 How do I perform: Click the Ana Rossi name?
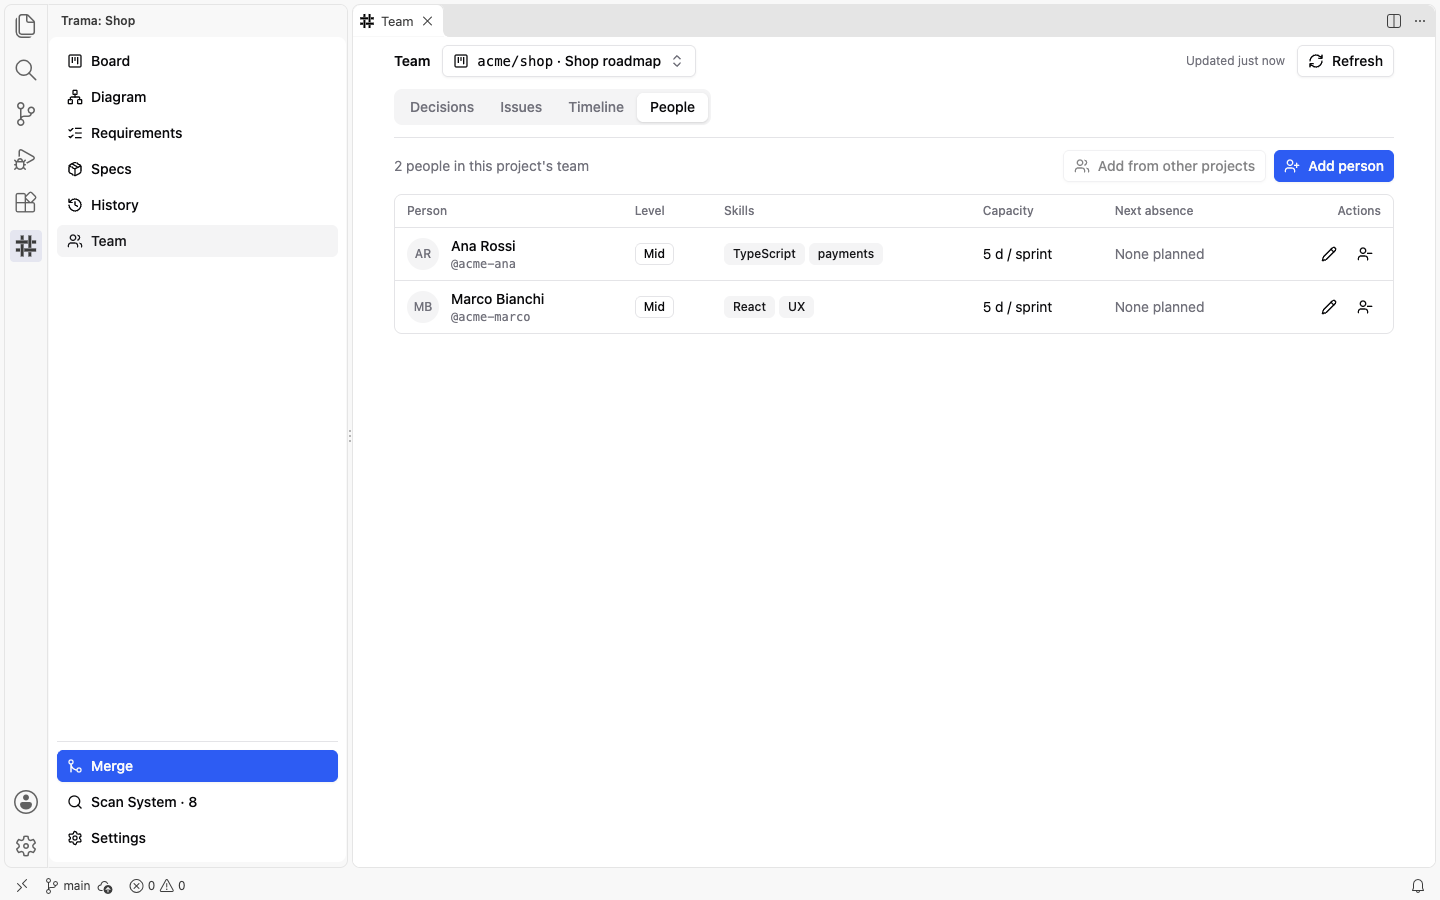point(483,246)
